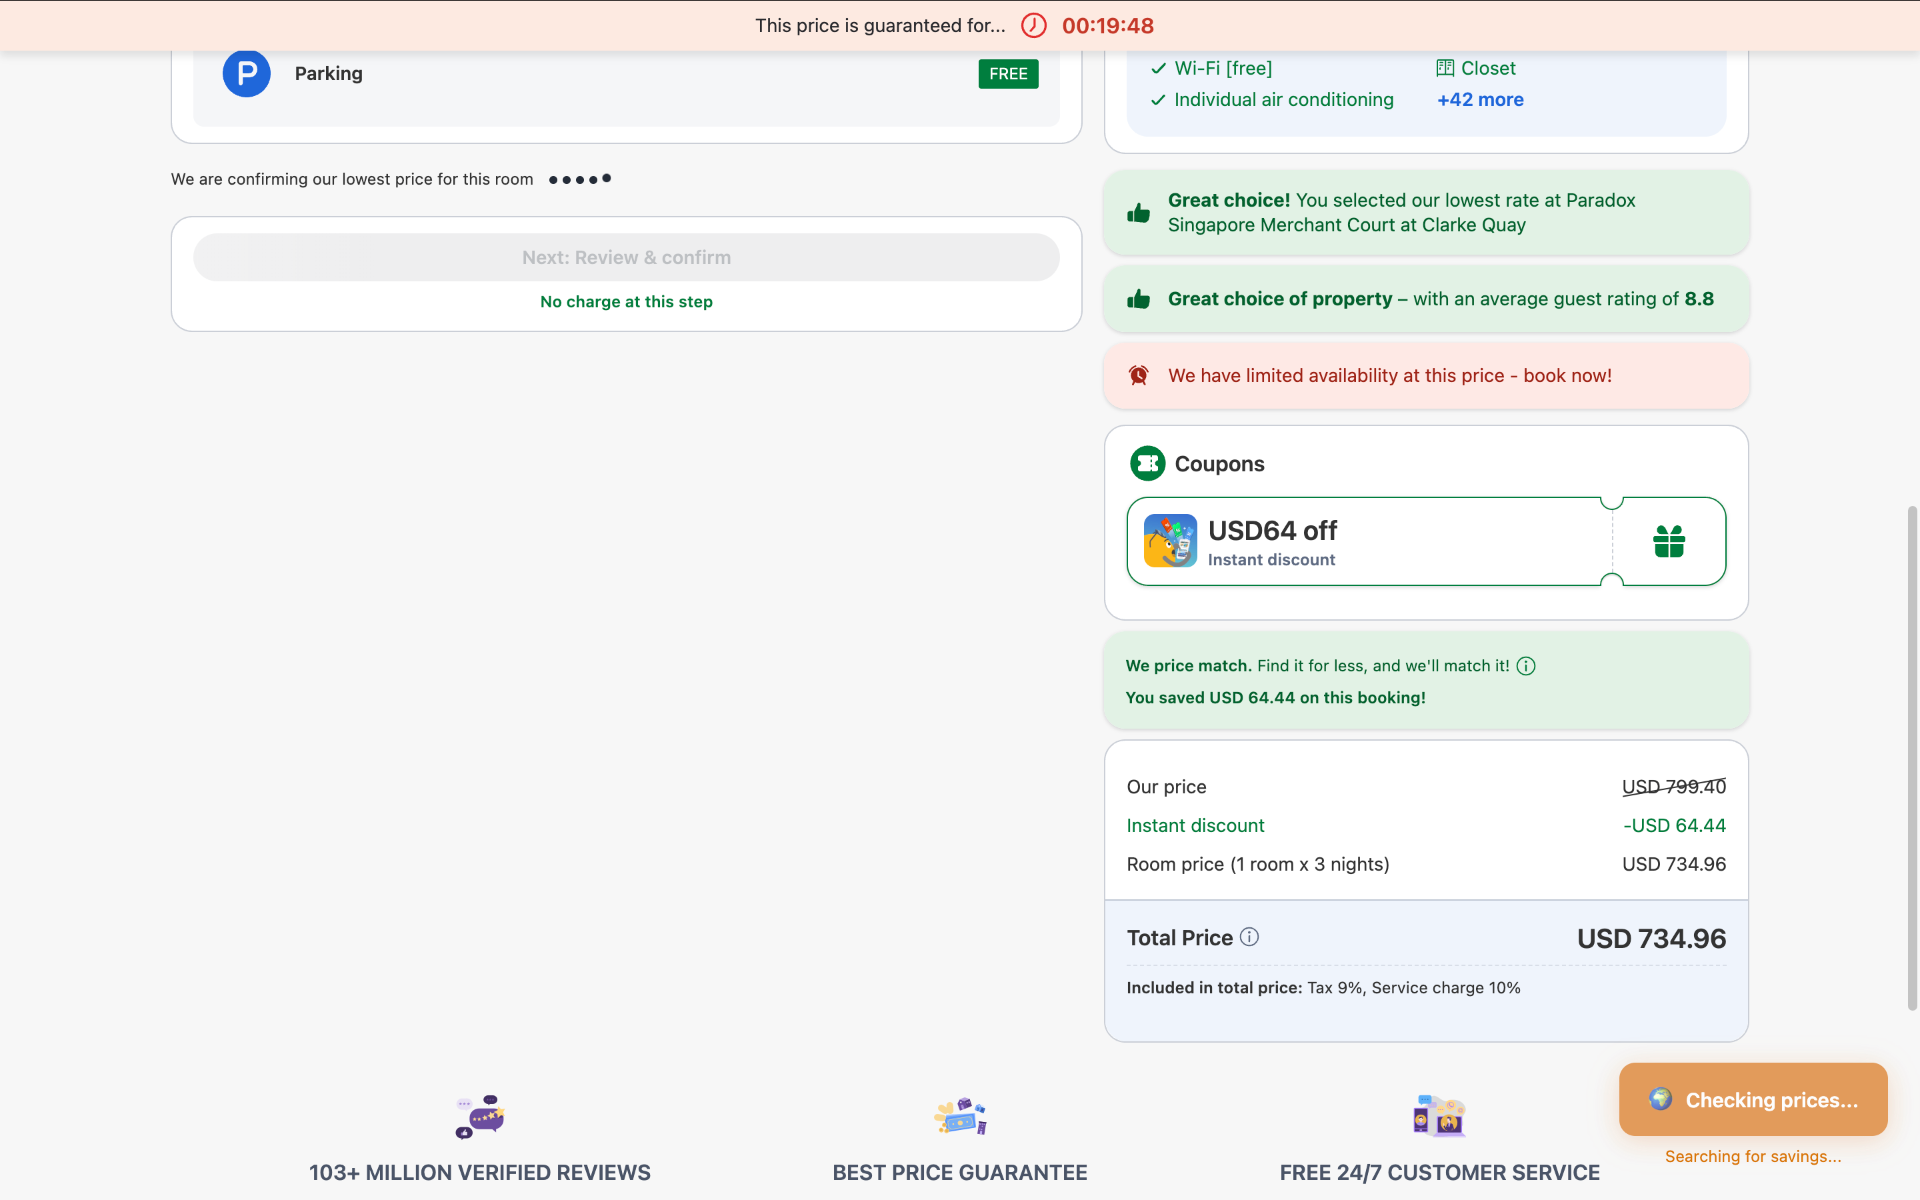The height and width of the screenshot is (1200, 1920).
Task: Click the green FREE parking badge
Action: pos(1008,74)
